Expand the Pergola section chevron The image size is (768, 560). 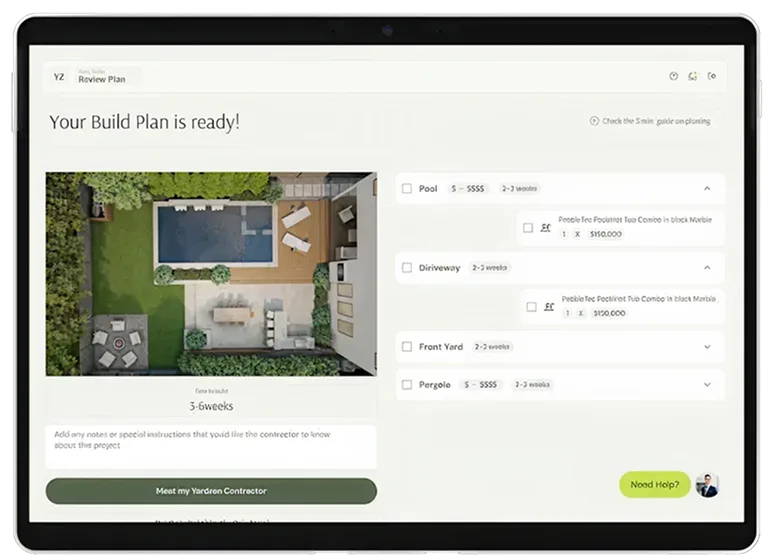(707, 385)
